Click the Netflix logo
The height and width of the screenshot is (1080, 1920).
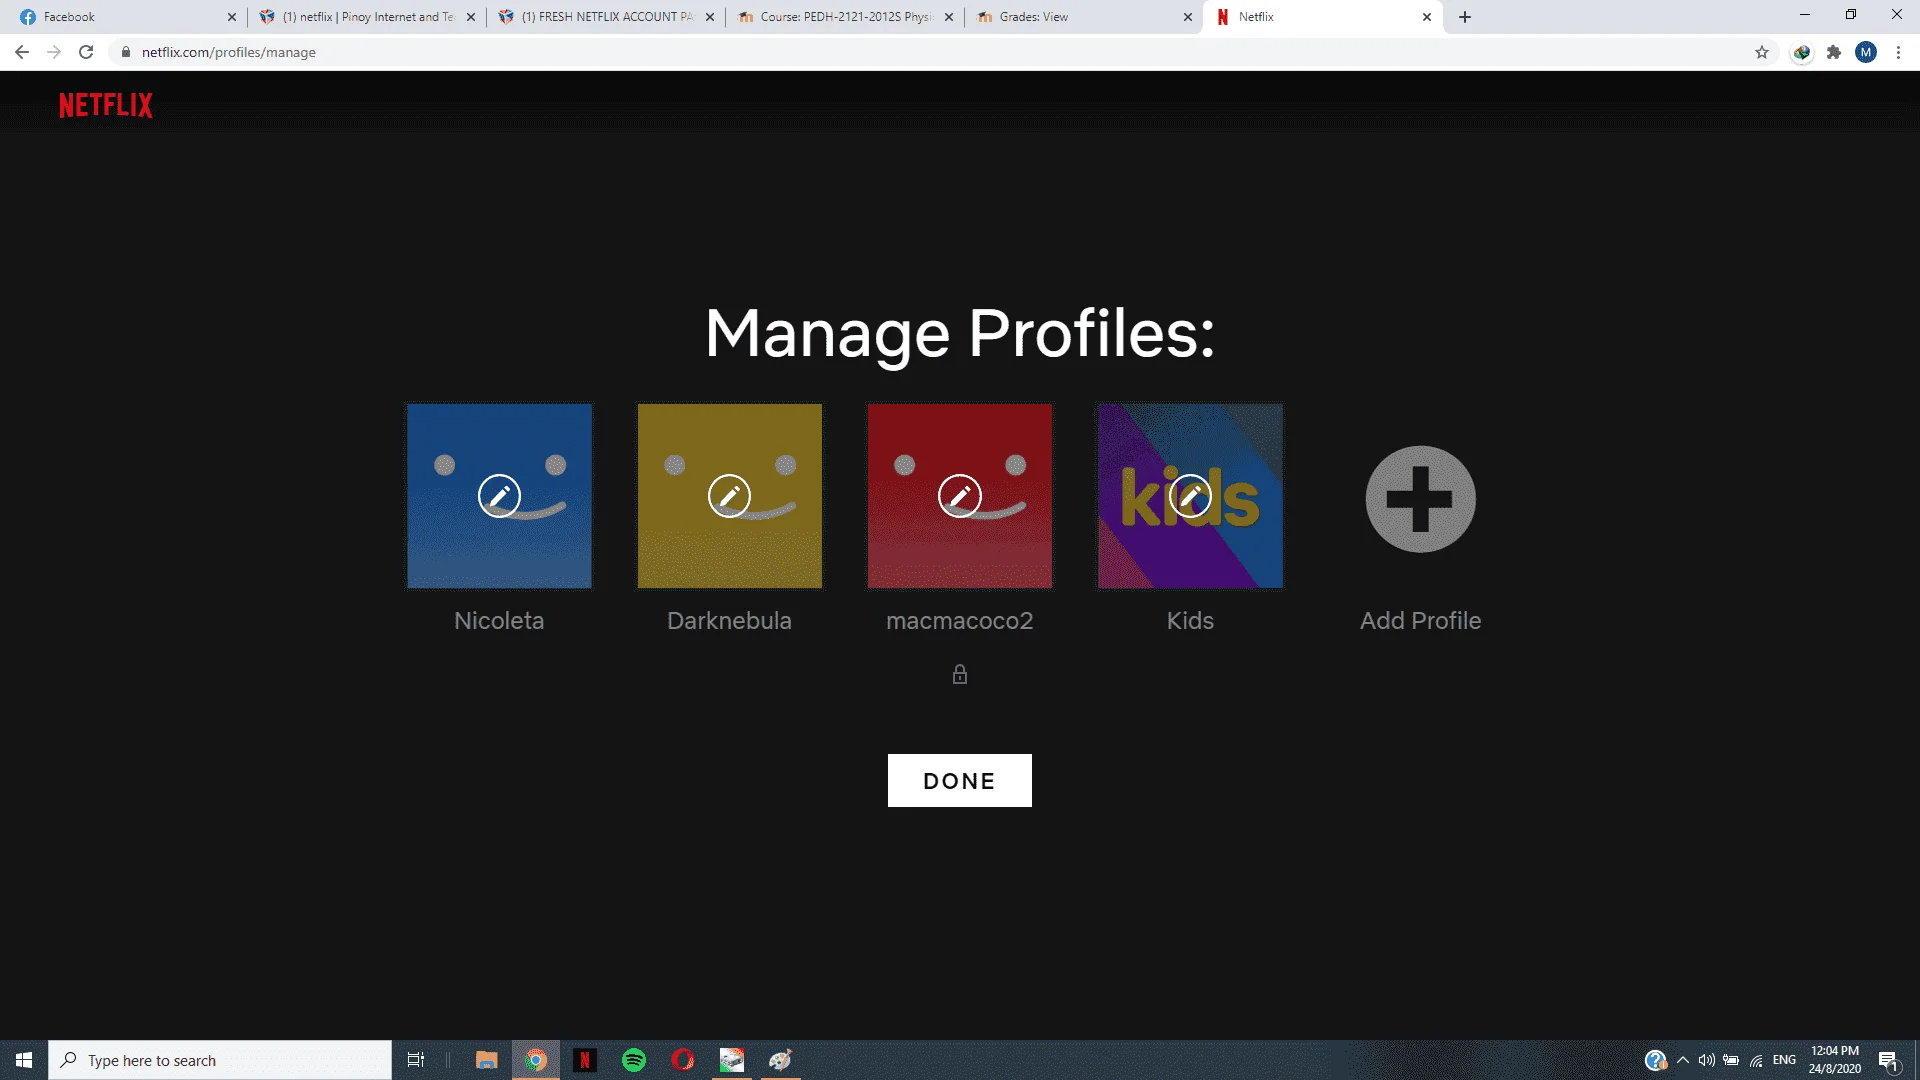(106, 105)
